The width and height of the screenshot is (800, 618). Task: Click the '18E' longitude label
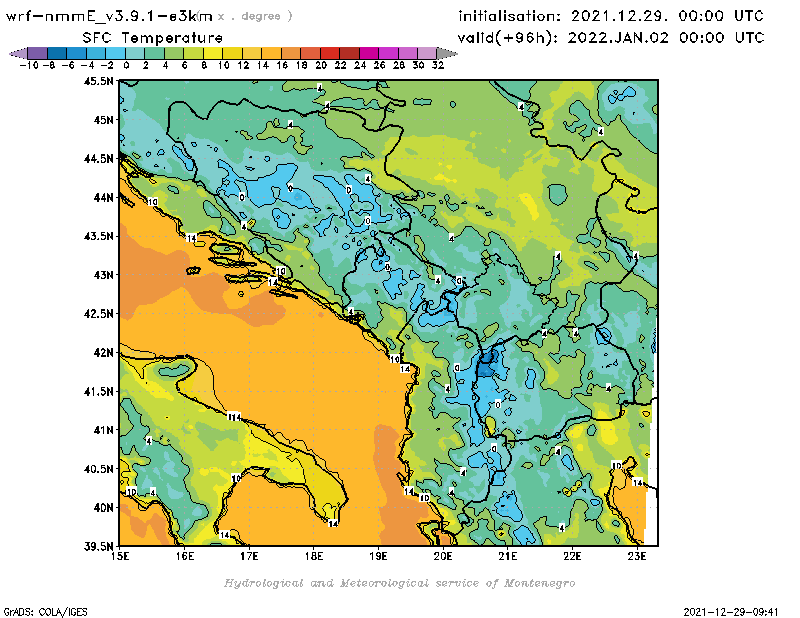point(314,556)
